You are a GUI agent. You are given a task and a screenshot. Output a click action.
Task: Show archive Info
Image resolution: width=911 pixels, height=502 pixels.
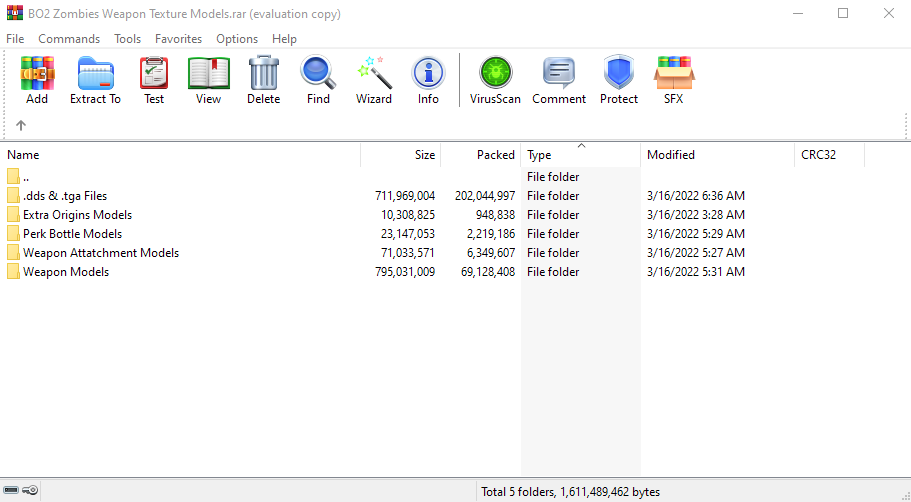[x=428, y=73]
